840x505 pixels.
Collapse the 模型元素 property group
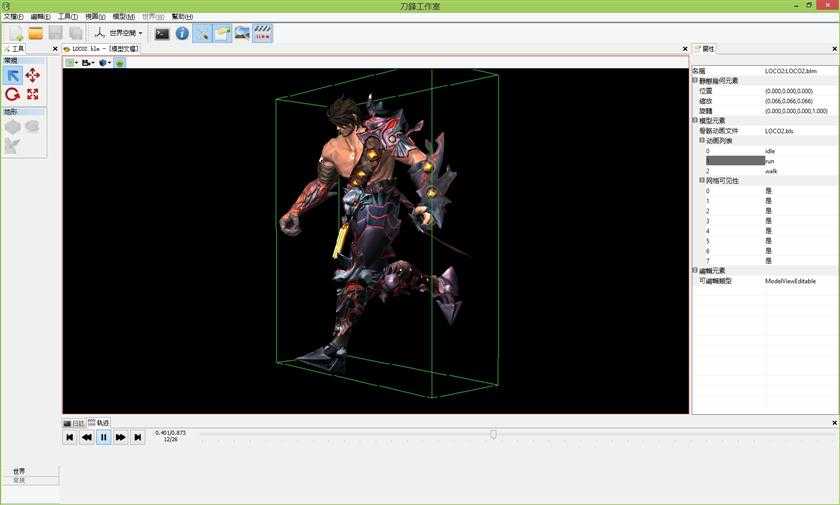point(695,120)
